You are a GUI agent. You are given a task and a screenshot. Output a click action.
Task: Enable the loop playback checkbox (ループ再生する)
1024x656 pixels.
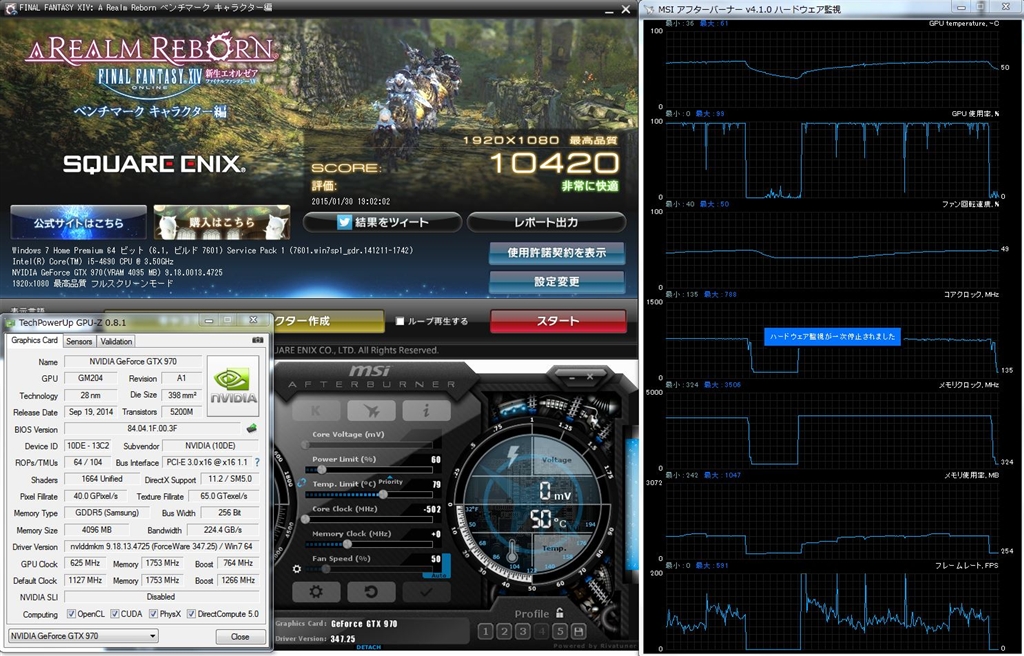tap(400, 321)
